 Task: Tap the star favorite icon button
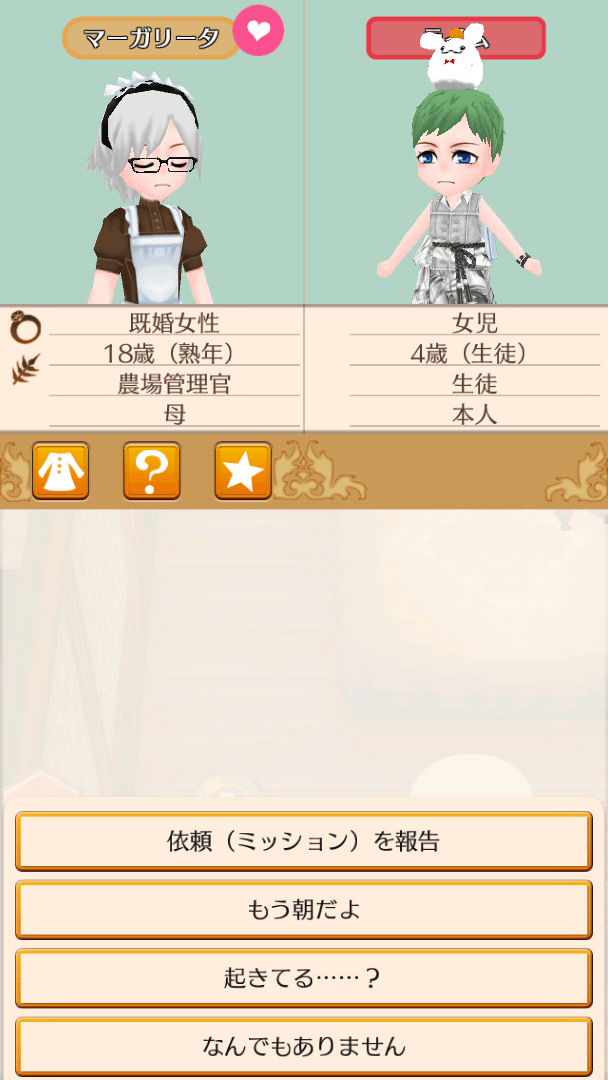point(243,471)
